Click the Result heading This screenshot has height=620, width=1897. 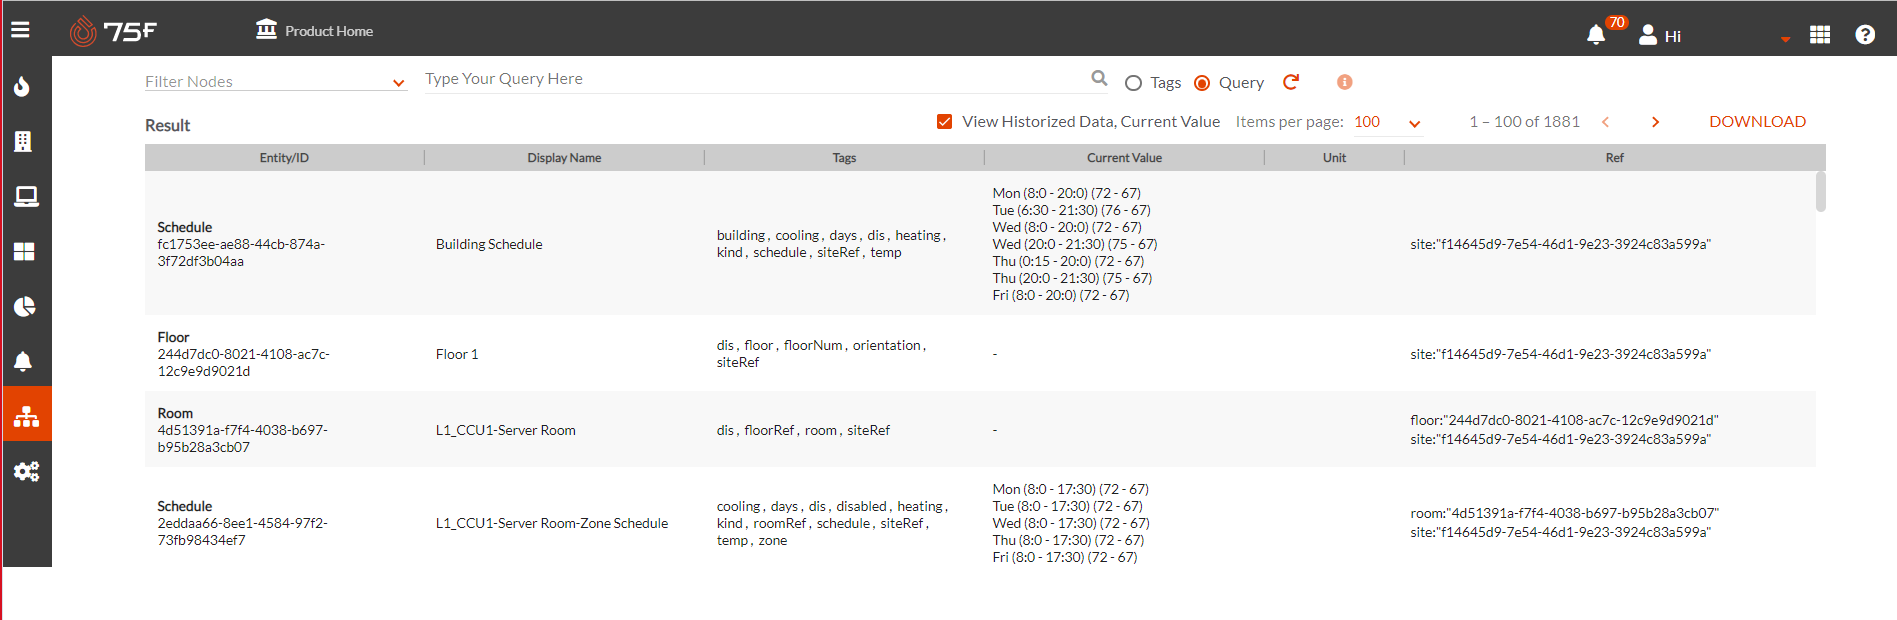tap(167, 126)
